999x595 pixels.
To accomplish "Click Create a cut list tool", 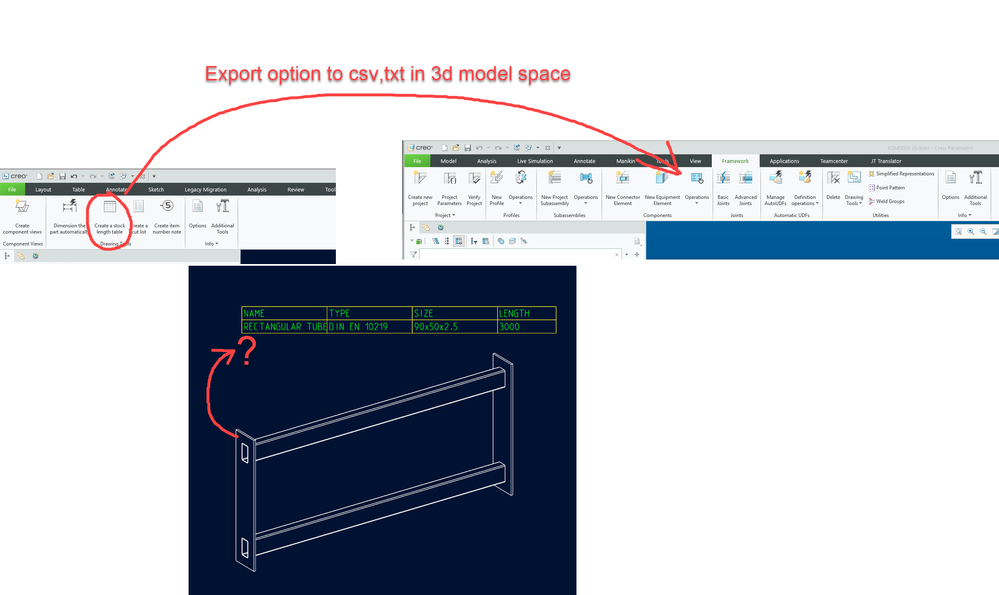I will click(139, 217).
